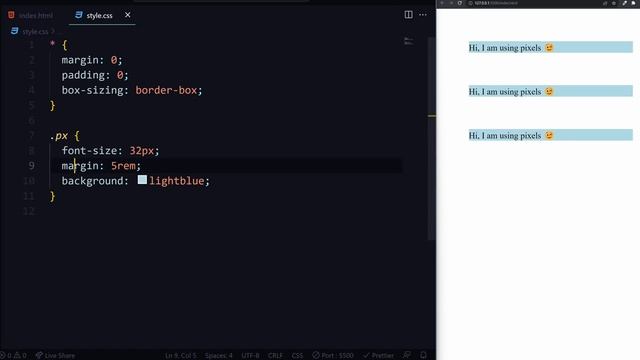The height and width of the screenshot is (360, 640).
Task: Change indentation via Spaces: 4
Action: click(x=219, y=356)
